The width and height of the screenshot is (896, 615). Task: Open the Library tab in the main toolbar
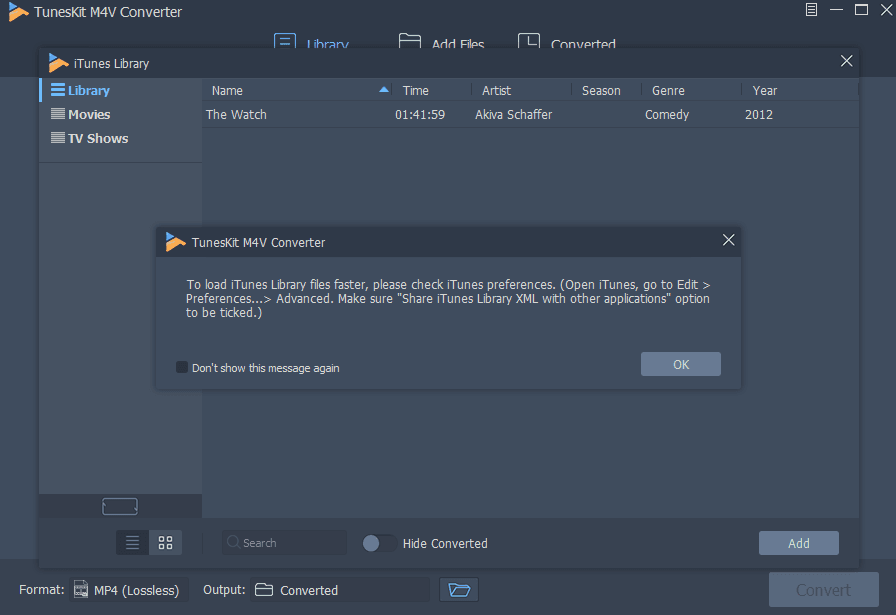(311, 42)
